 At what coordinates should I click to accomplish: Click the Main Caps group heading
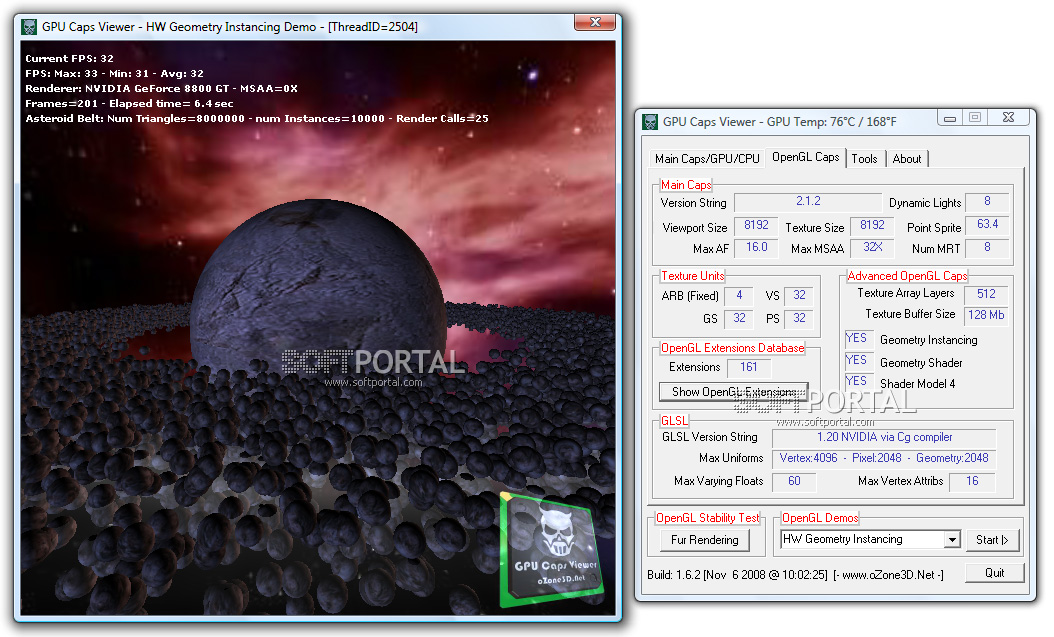(686, 185)
